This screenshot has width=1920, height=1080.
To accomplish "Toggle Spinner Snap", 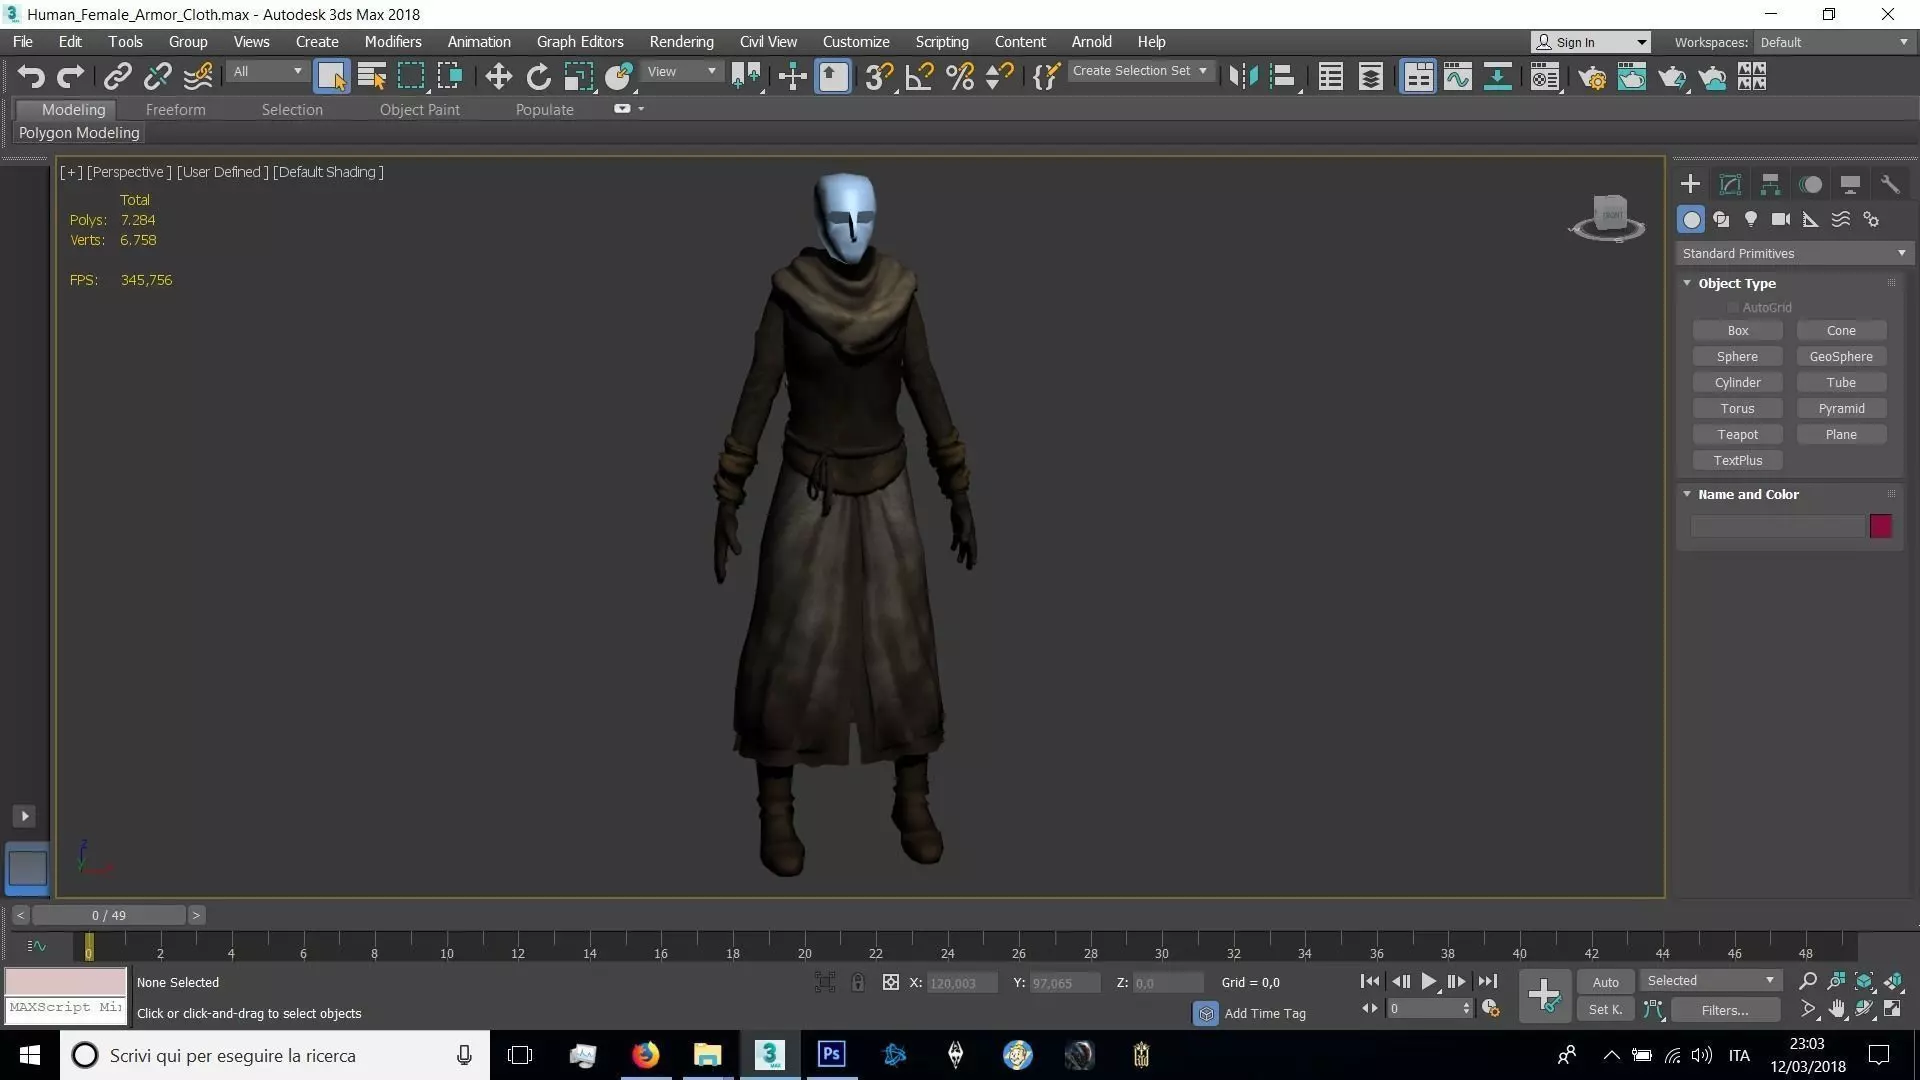I will click(x=999, y=77).
